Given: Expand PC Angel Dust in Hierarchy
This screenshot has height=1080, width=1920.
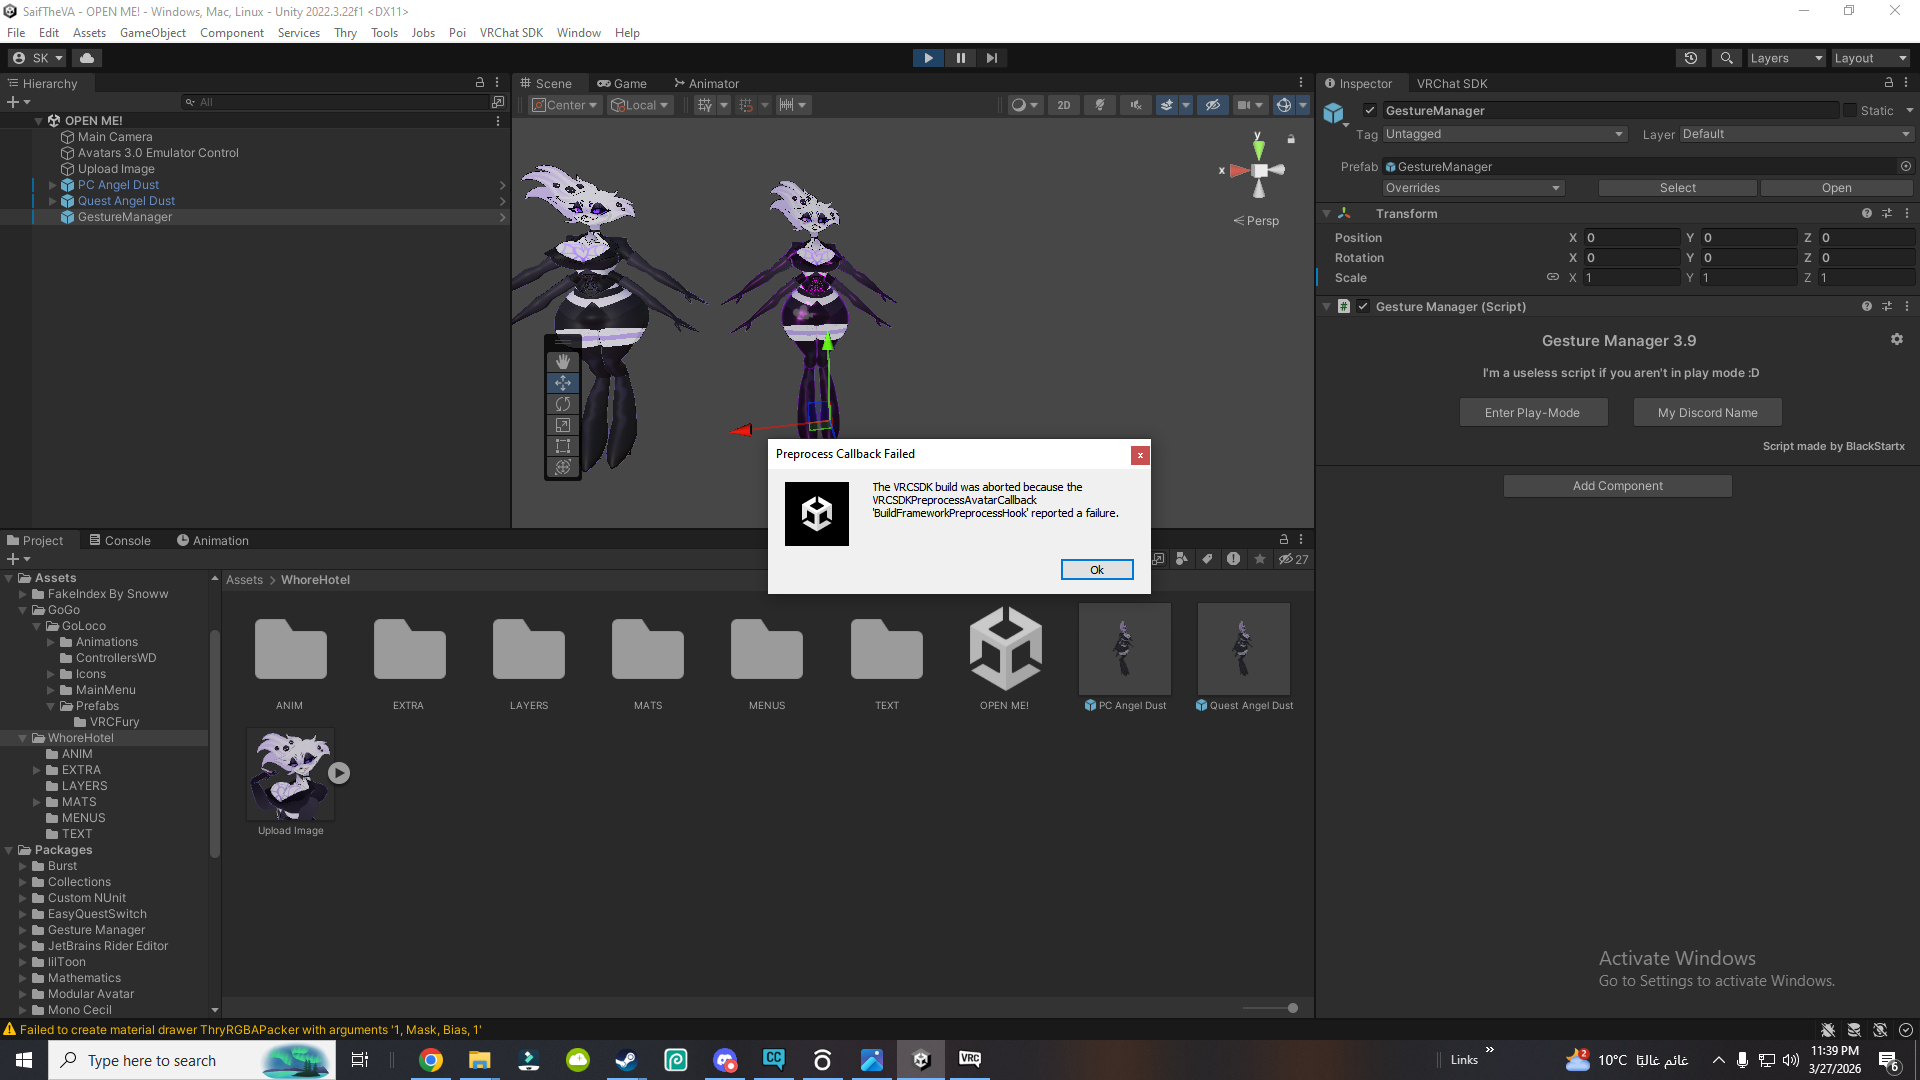Looking at the screenshot, I should (x=53, y=185).
